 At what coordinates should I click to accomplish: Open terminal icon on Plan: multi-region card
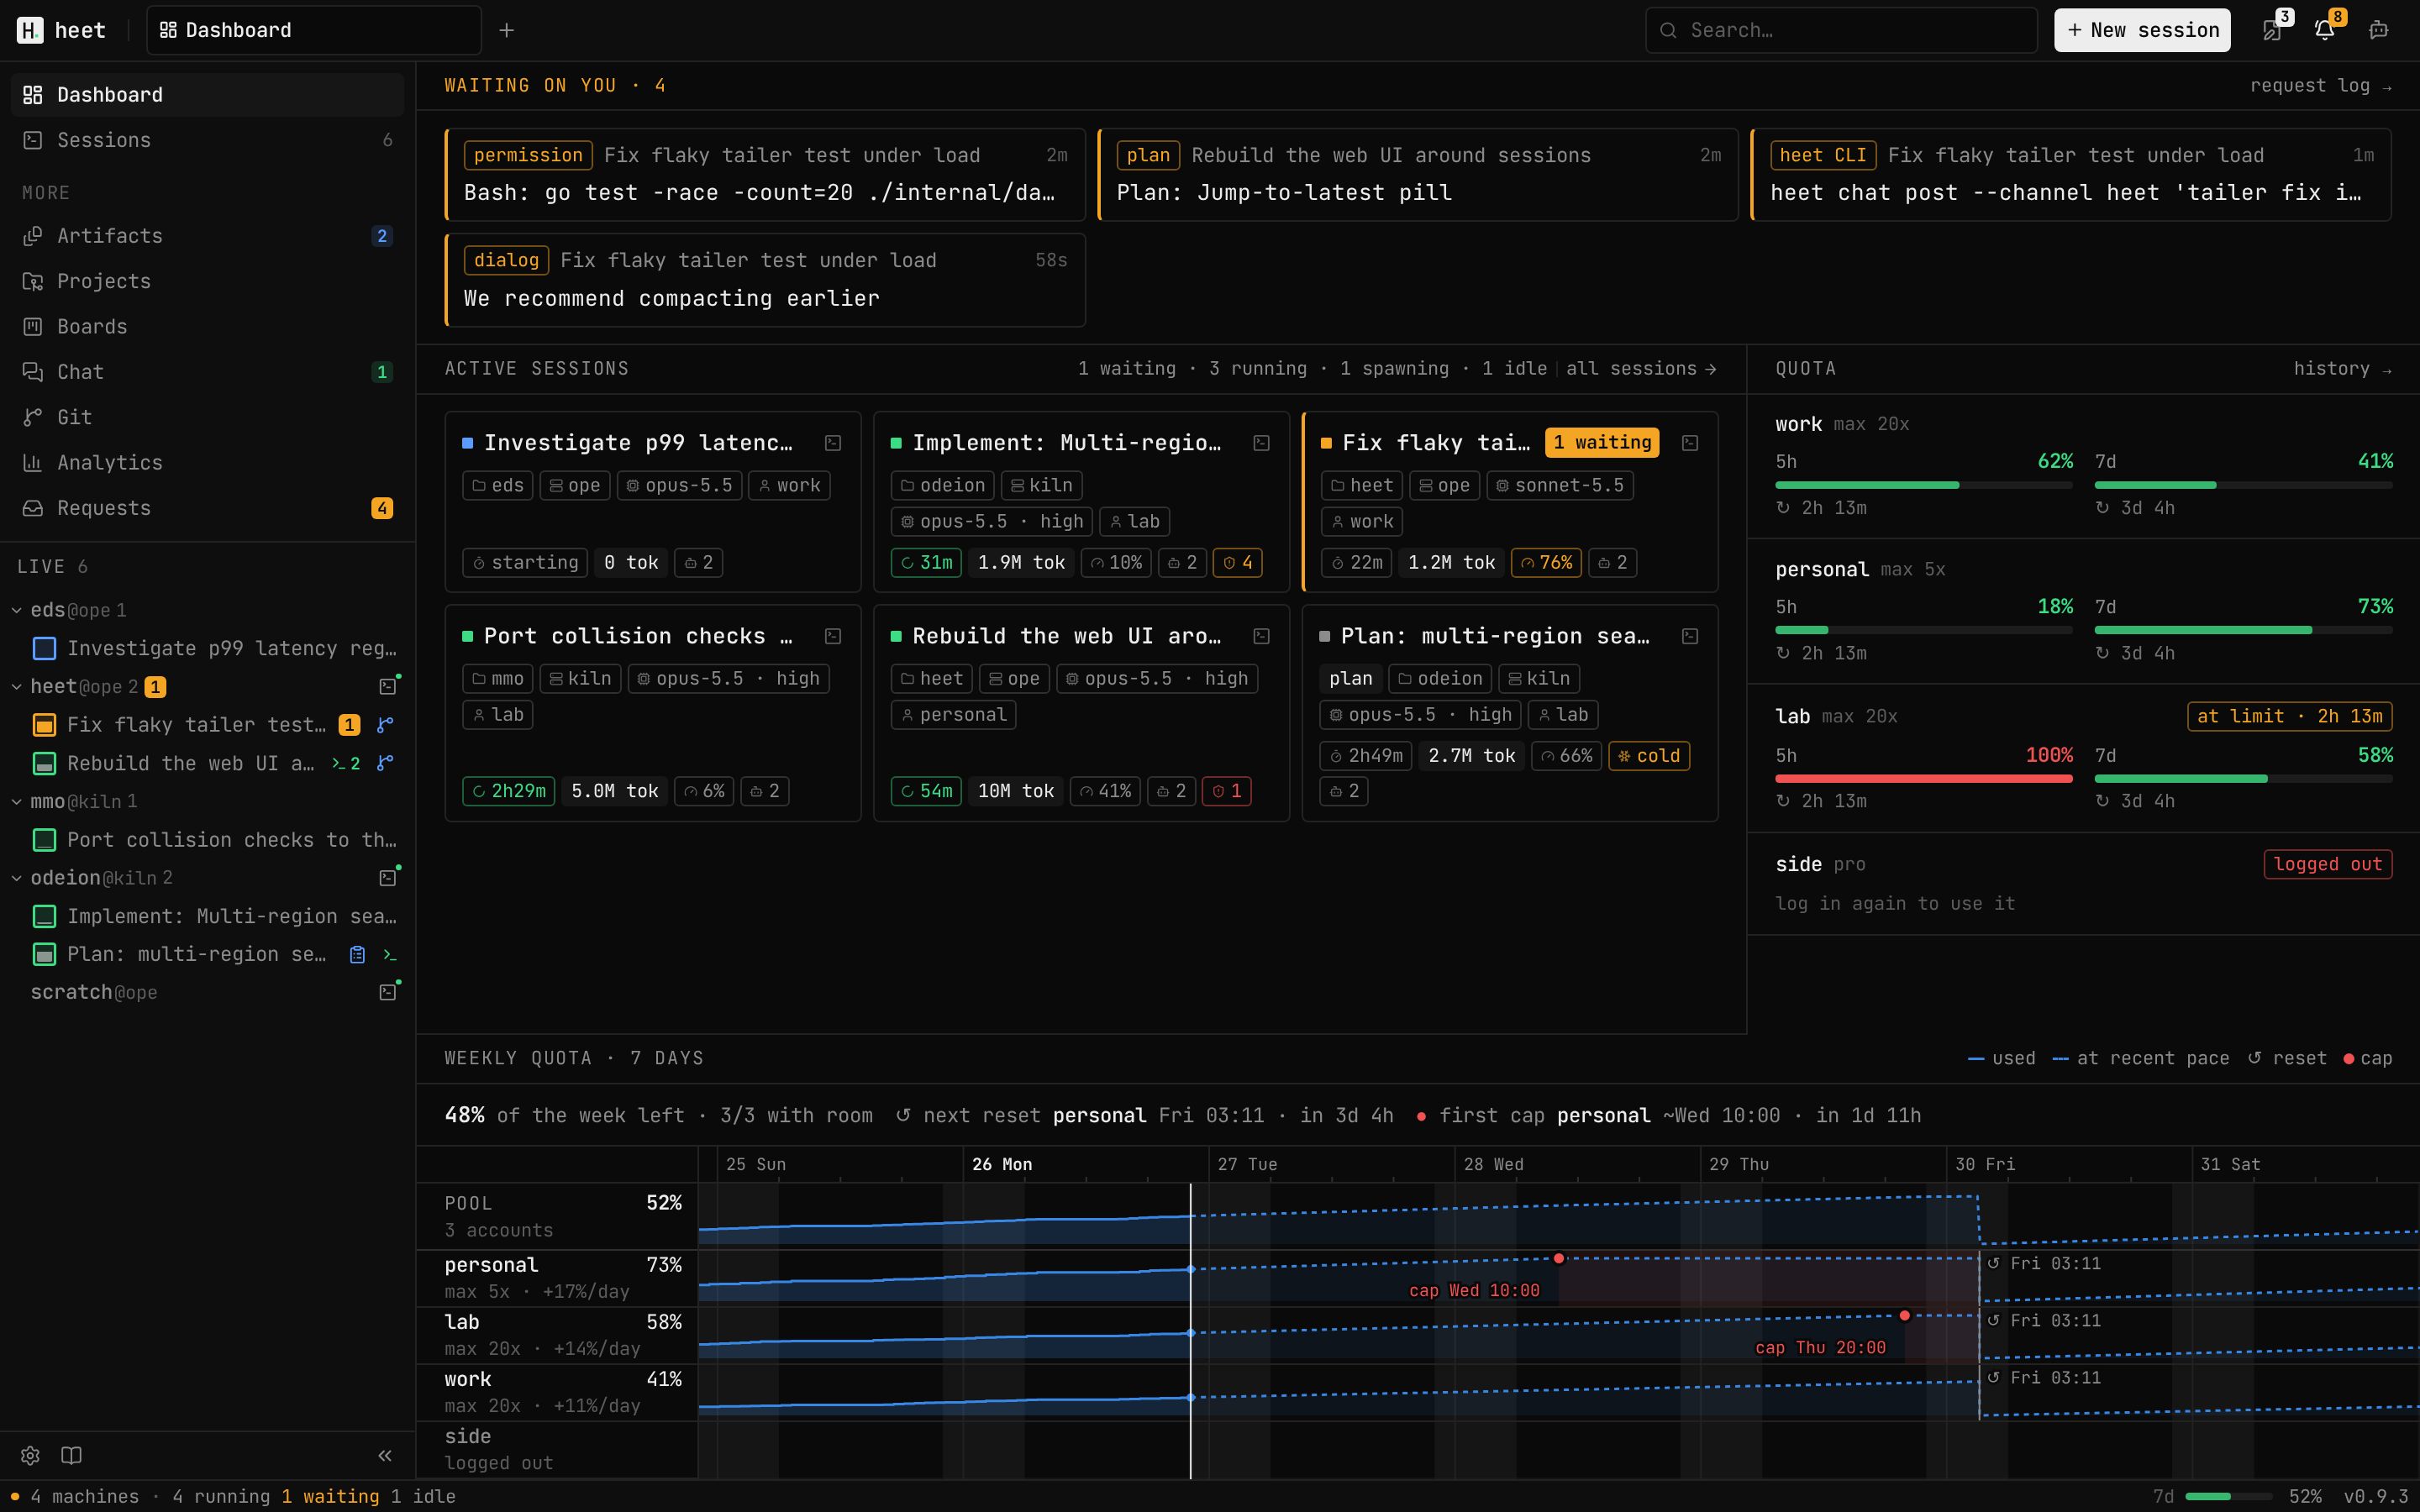pyautogui.click(x=1689, y=636)
